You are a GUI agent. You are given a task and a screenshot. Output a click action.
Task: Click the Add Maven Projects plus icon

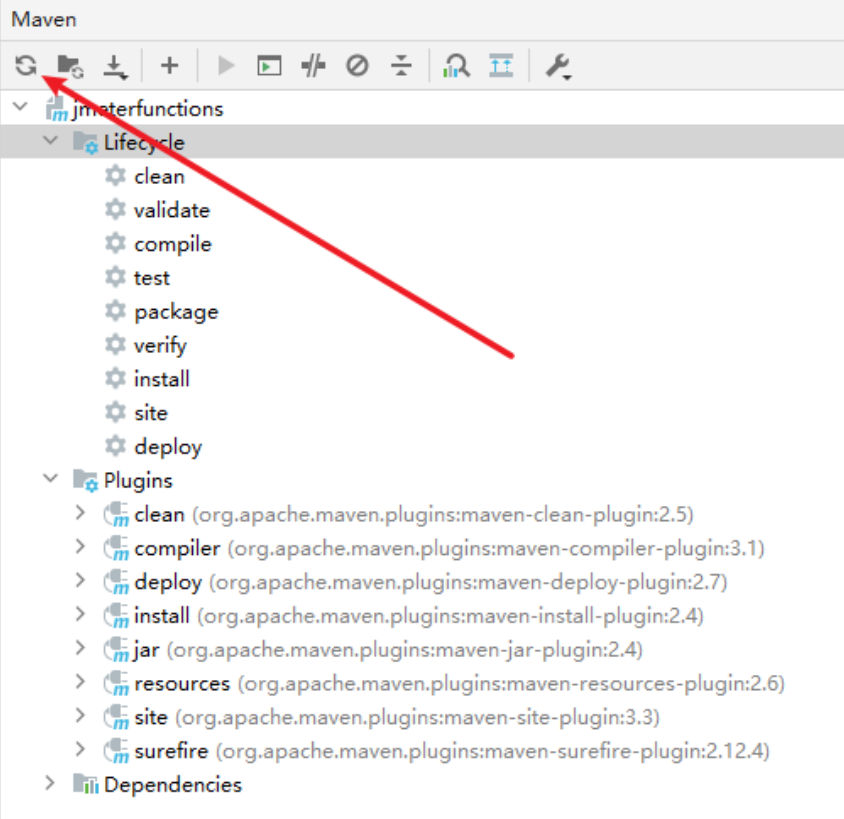click(169, 67)
